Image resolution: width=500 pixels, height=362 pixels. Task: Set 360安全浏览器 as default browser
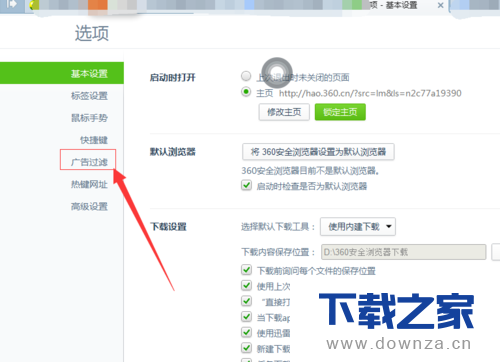318,152
